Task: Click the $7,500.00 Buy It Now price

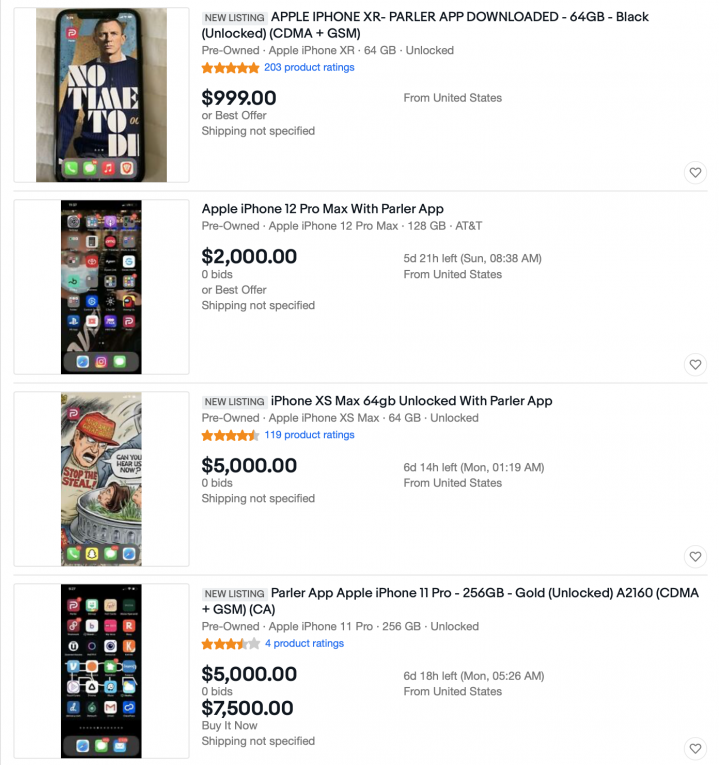Action: click(x=247, y=709)
